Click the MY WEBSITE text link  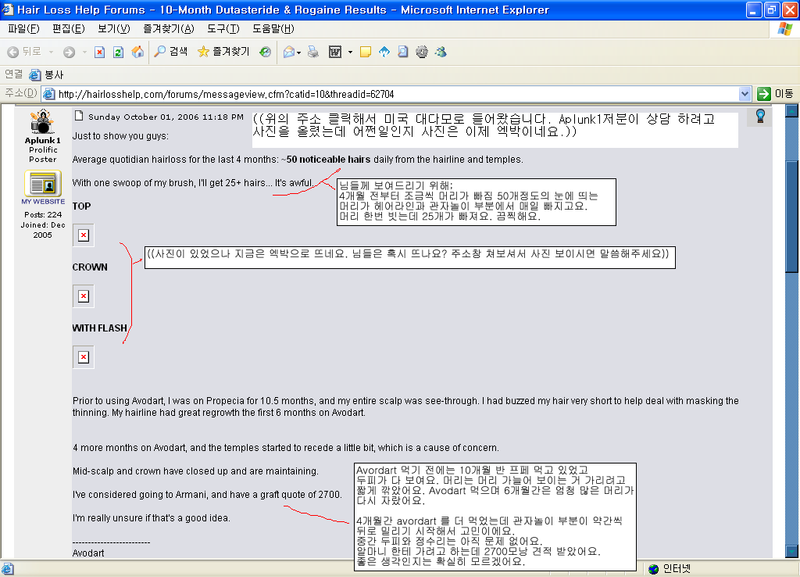[43, 202]
